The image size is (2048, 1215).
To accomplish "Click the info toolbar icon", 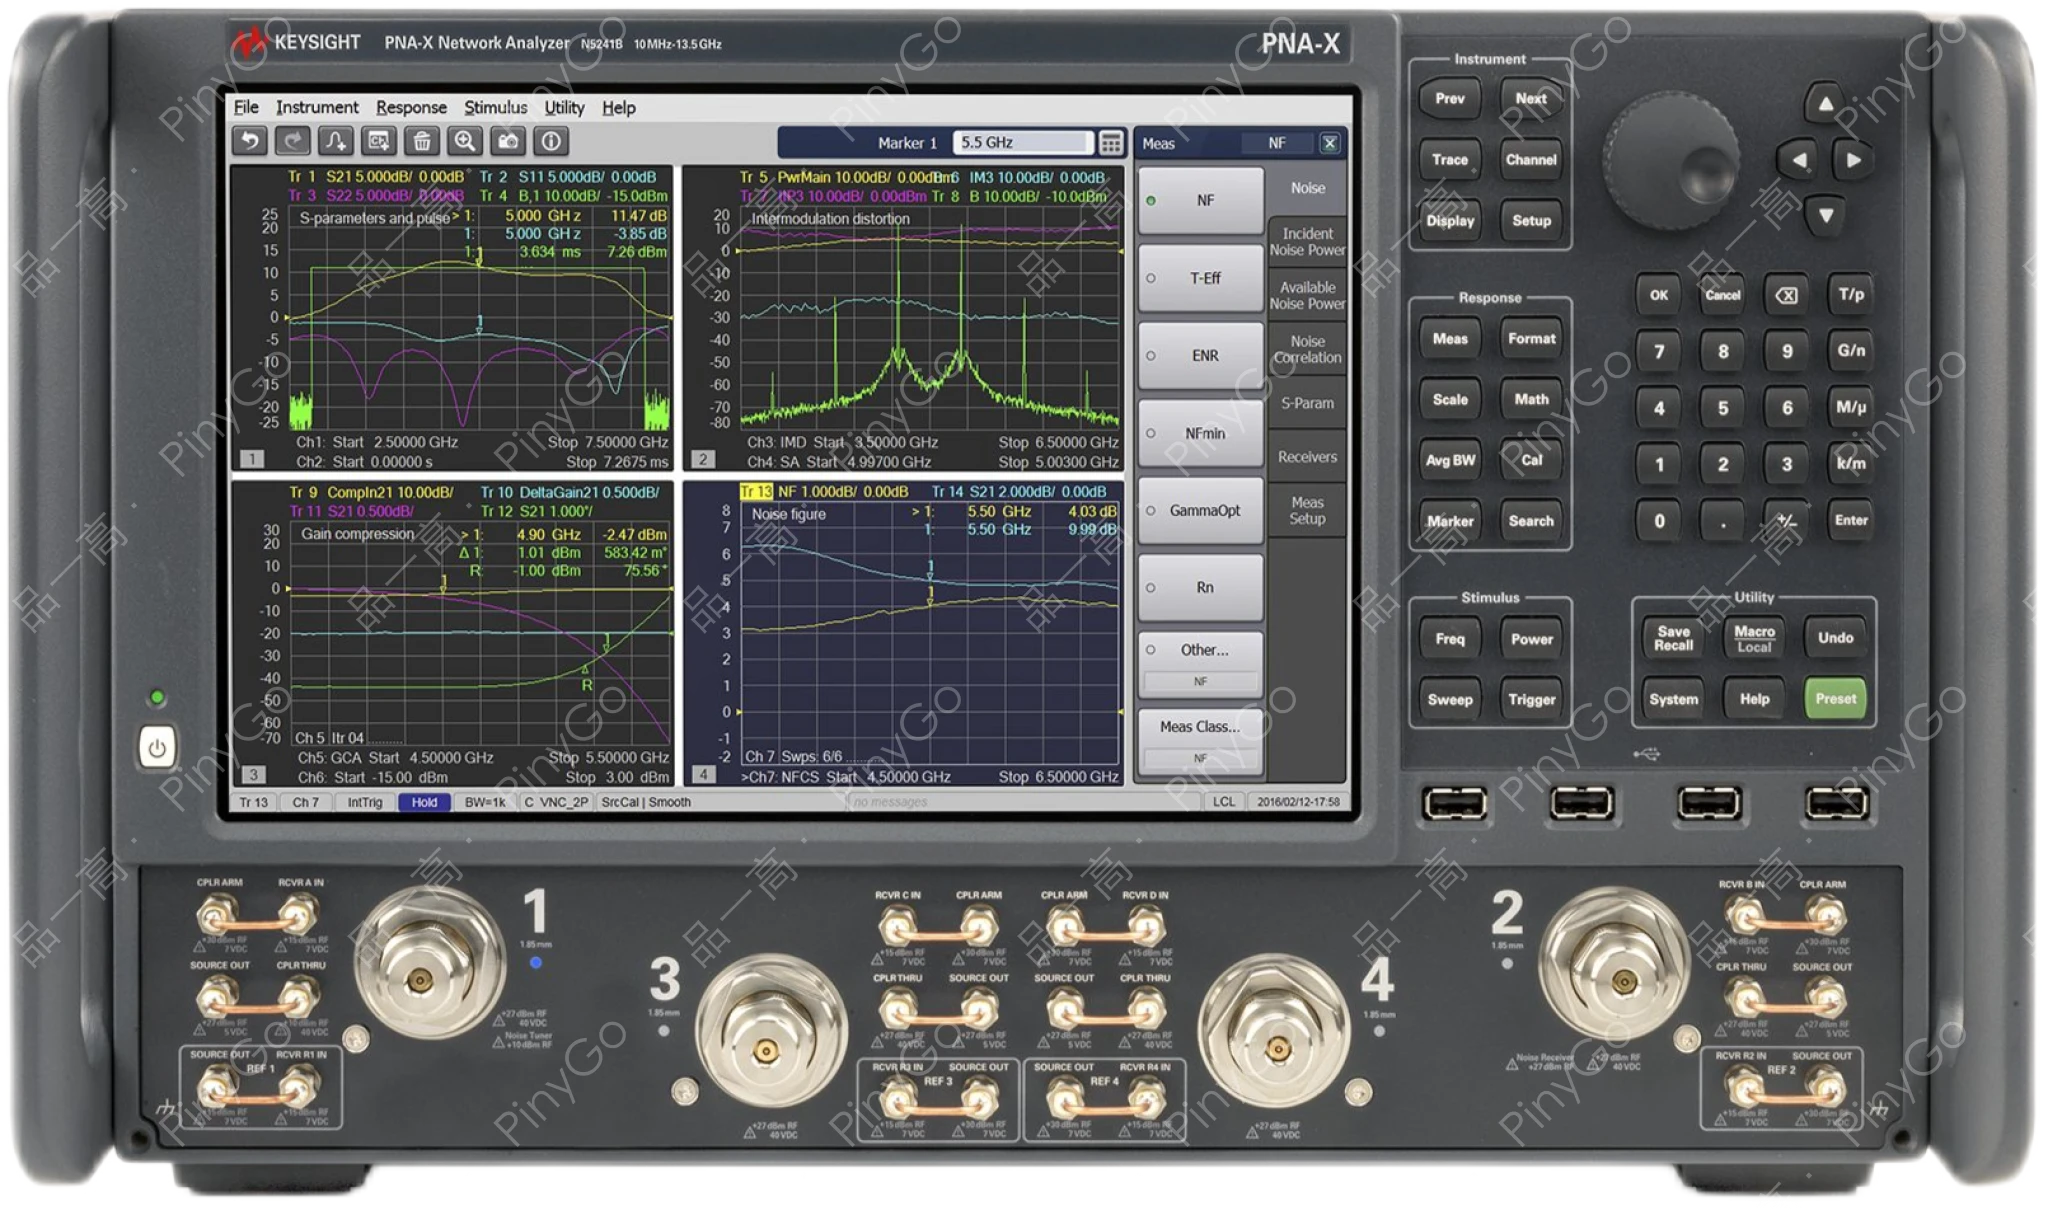I will pos(551,141).
